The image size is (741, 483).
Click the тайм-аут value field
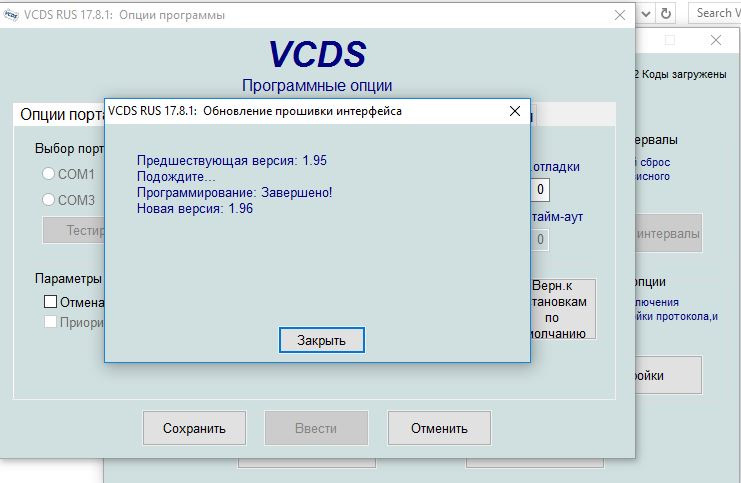(x=540, y=240)
